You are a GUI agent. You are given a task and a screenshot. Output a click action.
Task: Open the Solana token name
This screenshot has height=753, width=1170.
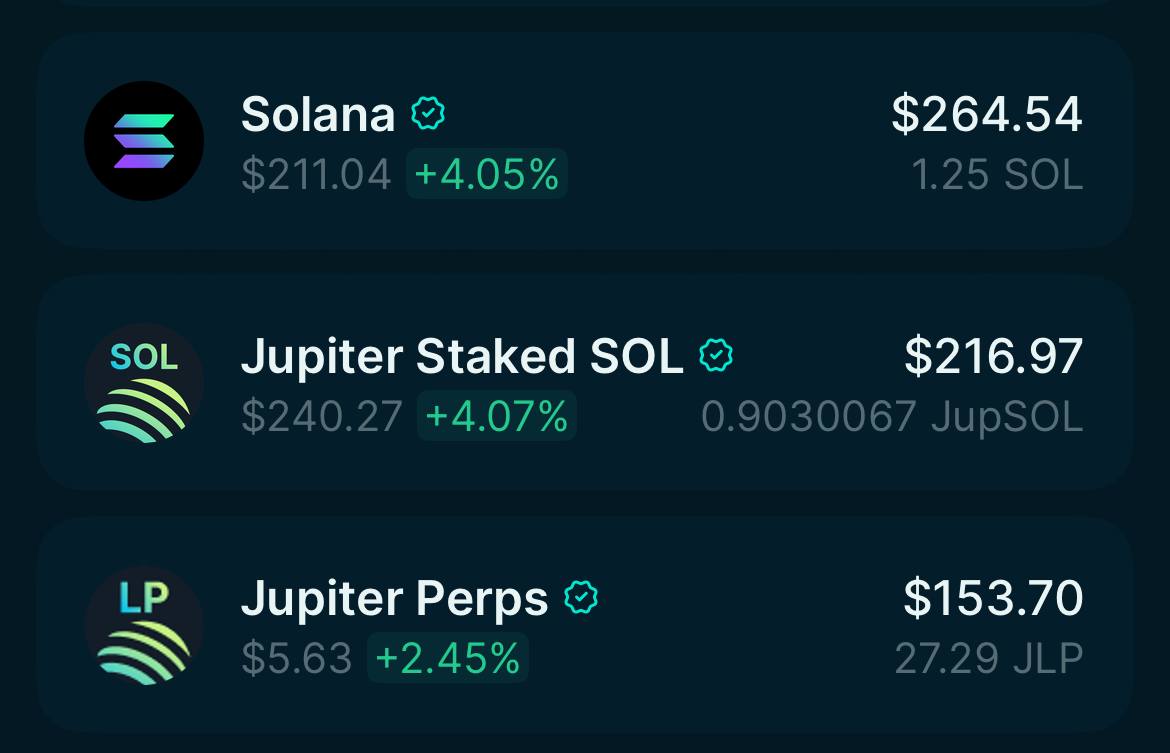pyautogui.click(x=318, y=115)
